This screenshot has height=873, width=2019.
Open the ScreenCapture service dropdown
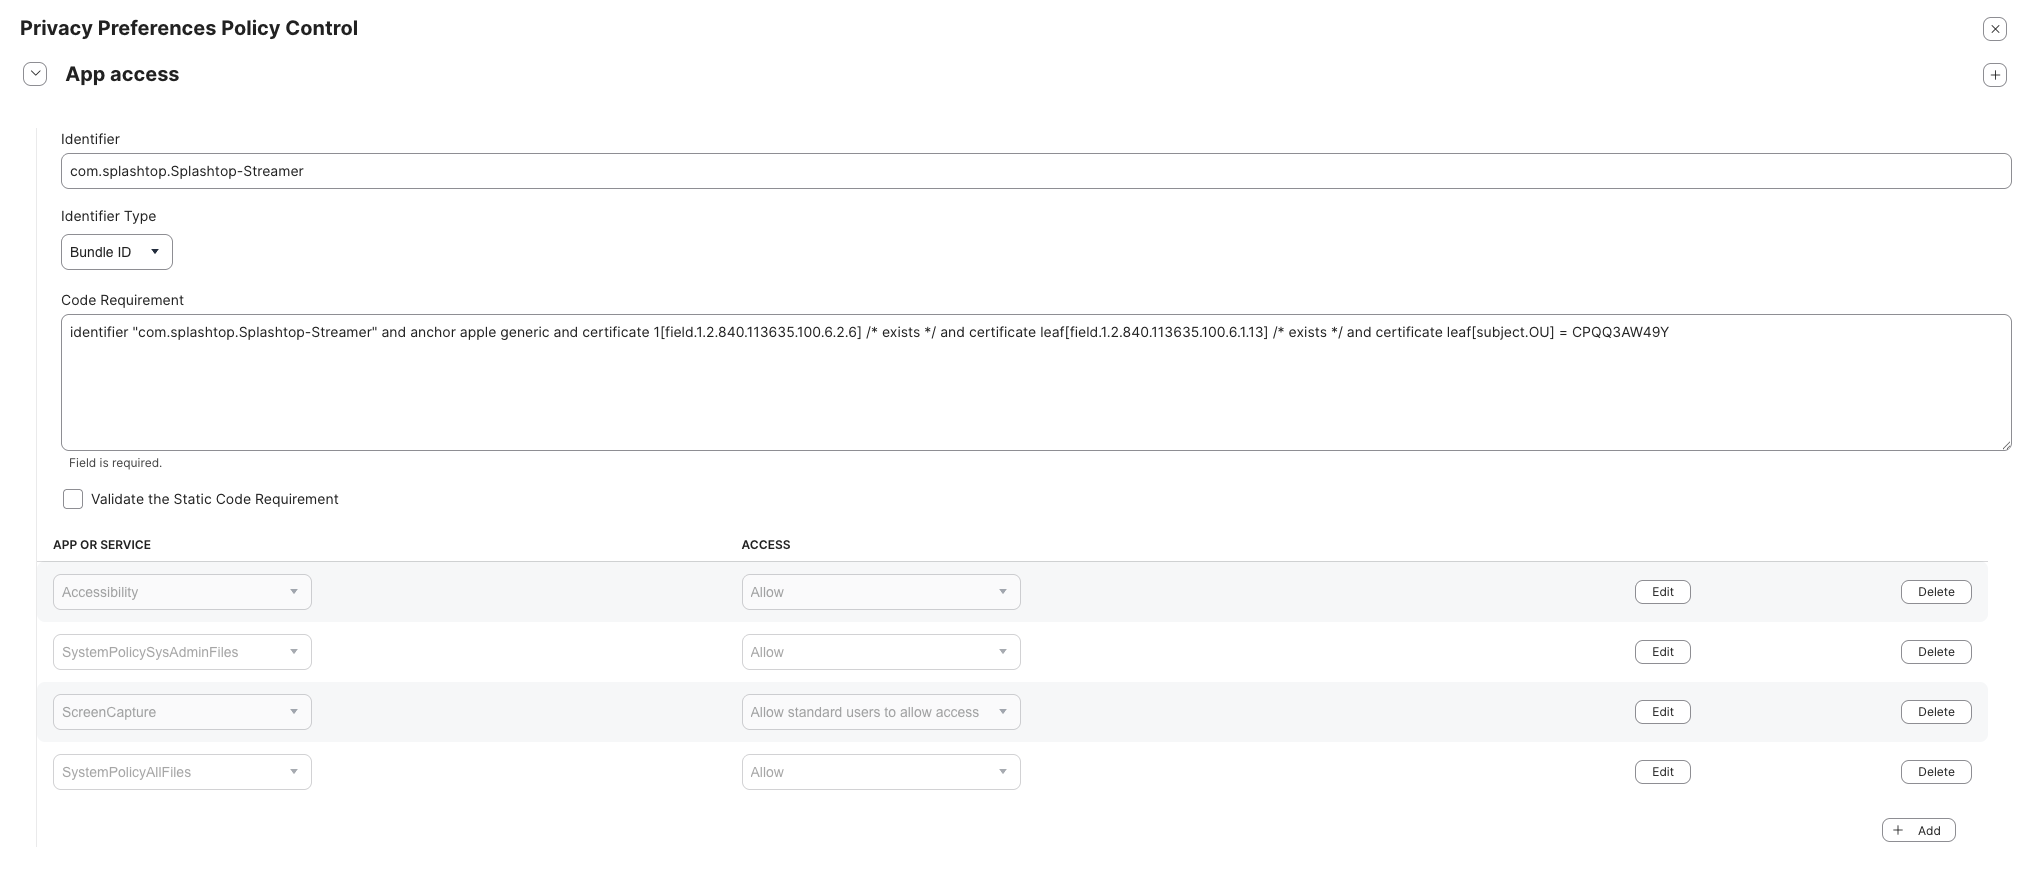(x=182, y=712)
